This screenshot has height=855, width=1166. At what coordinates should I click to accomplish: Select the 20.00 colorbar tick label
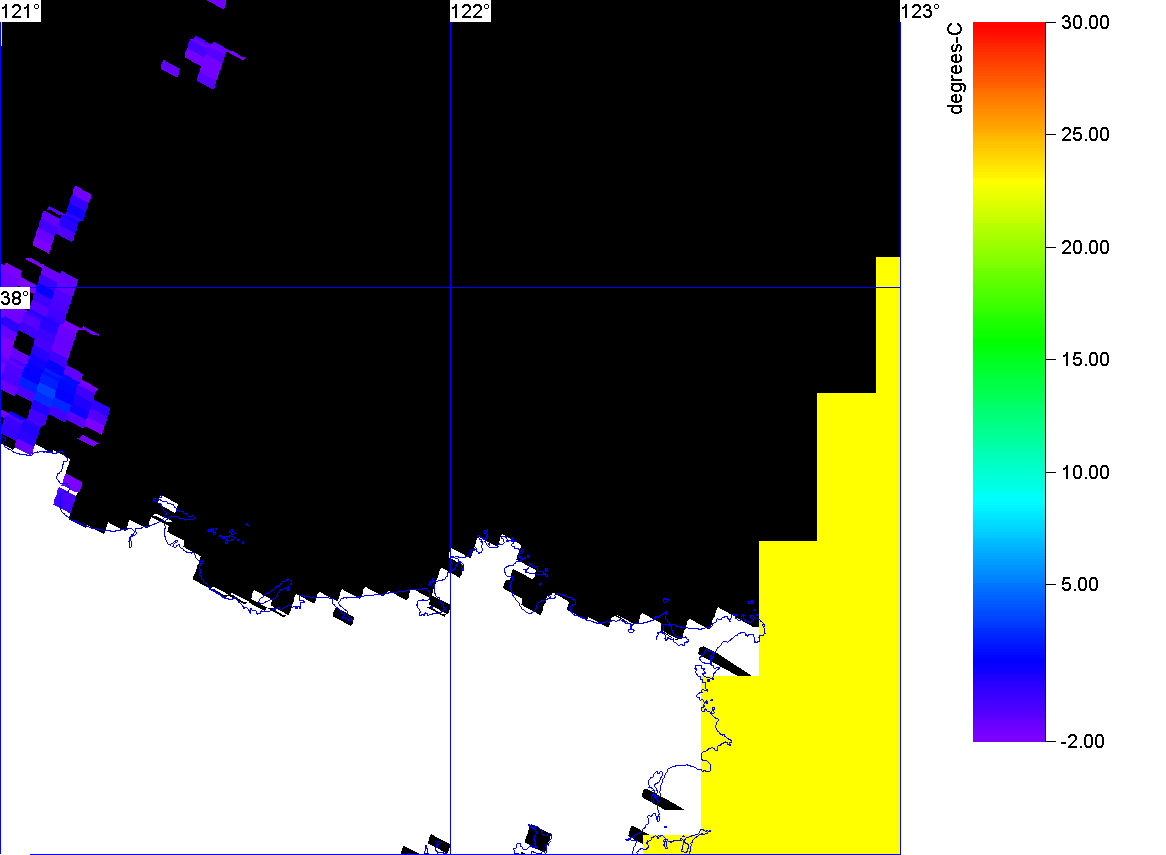[1084, 247]
